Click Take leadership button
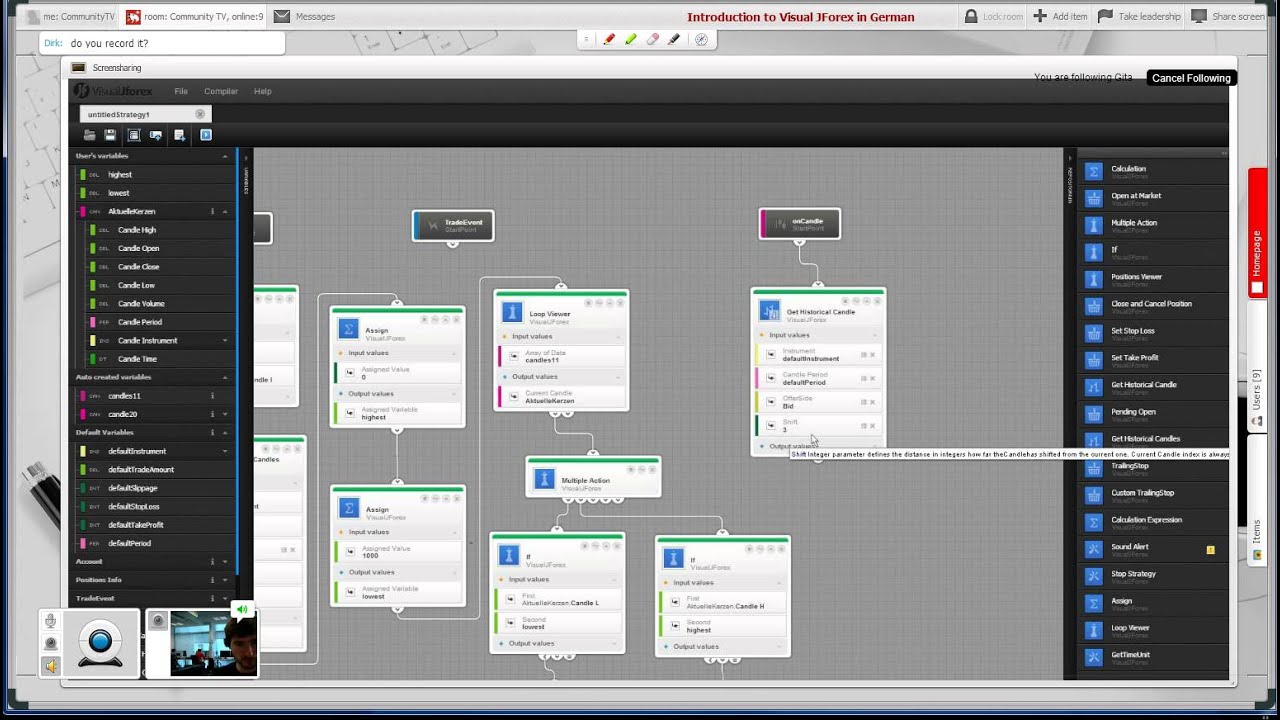Image resolution: width=1280 pixels, height=720 pixels. pos(1139,16)
